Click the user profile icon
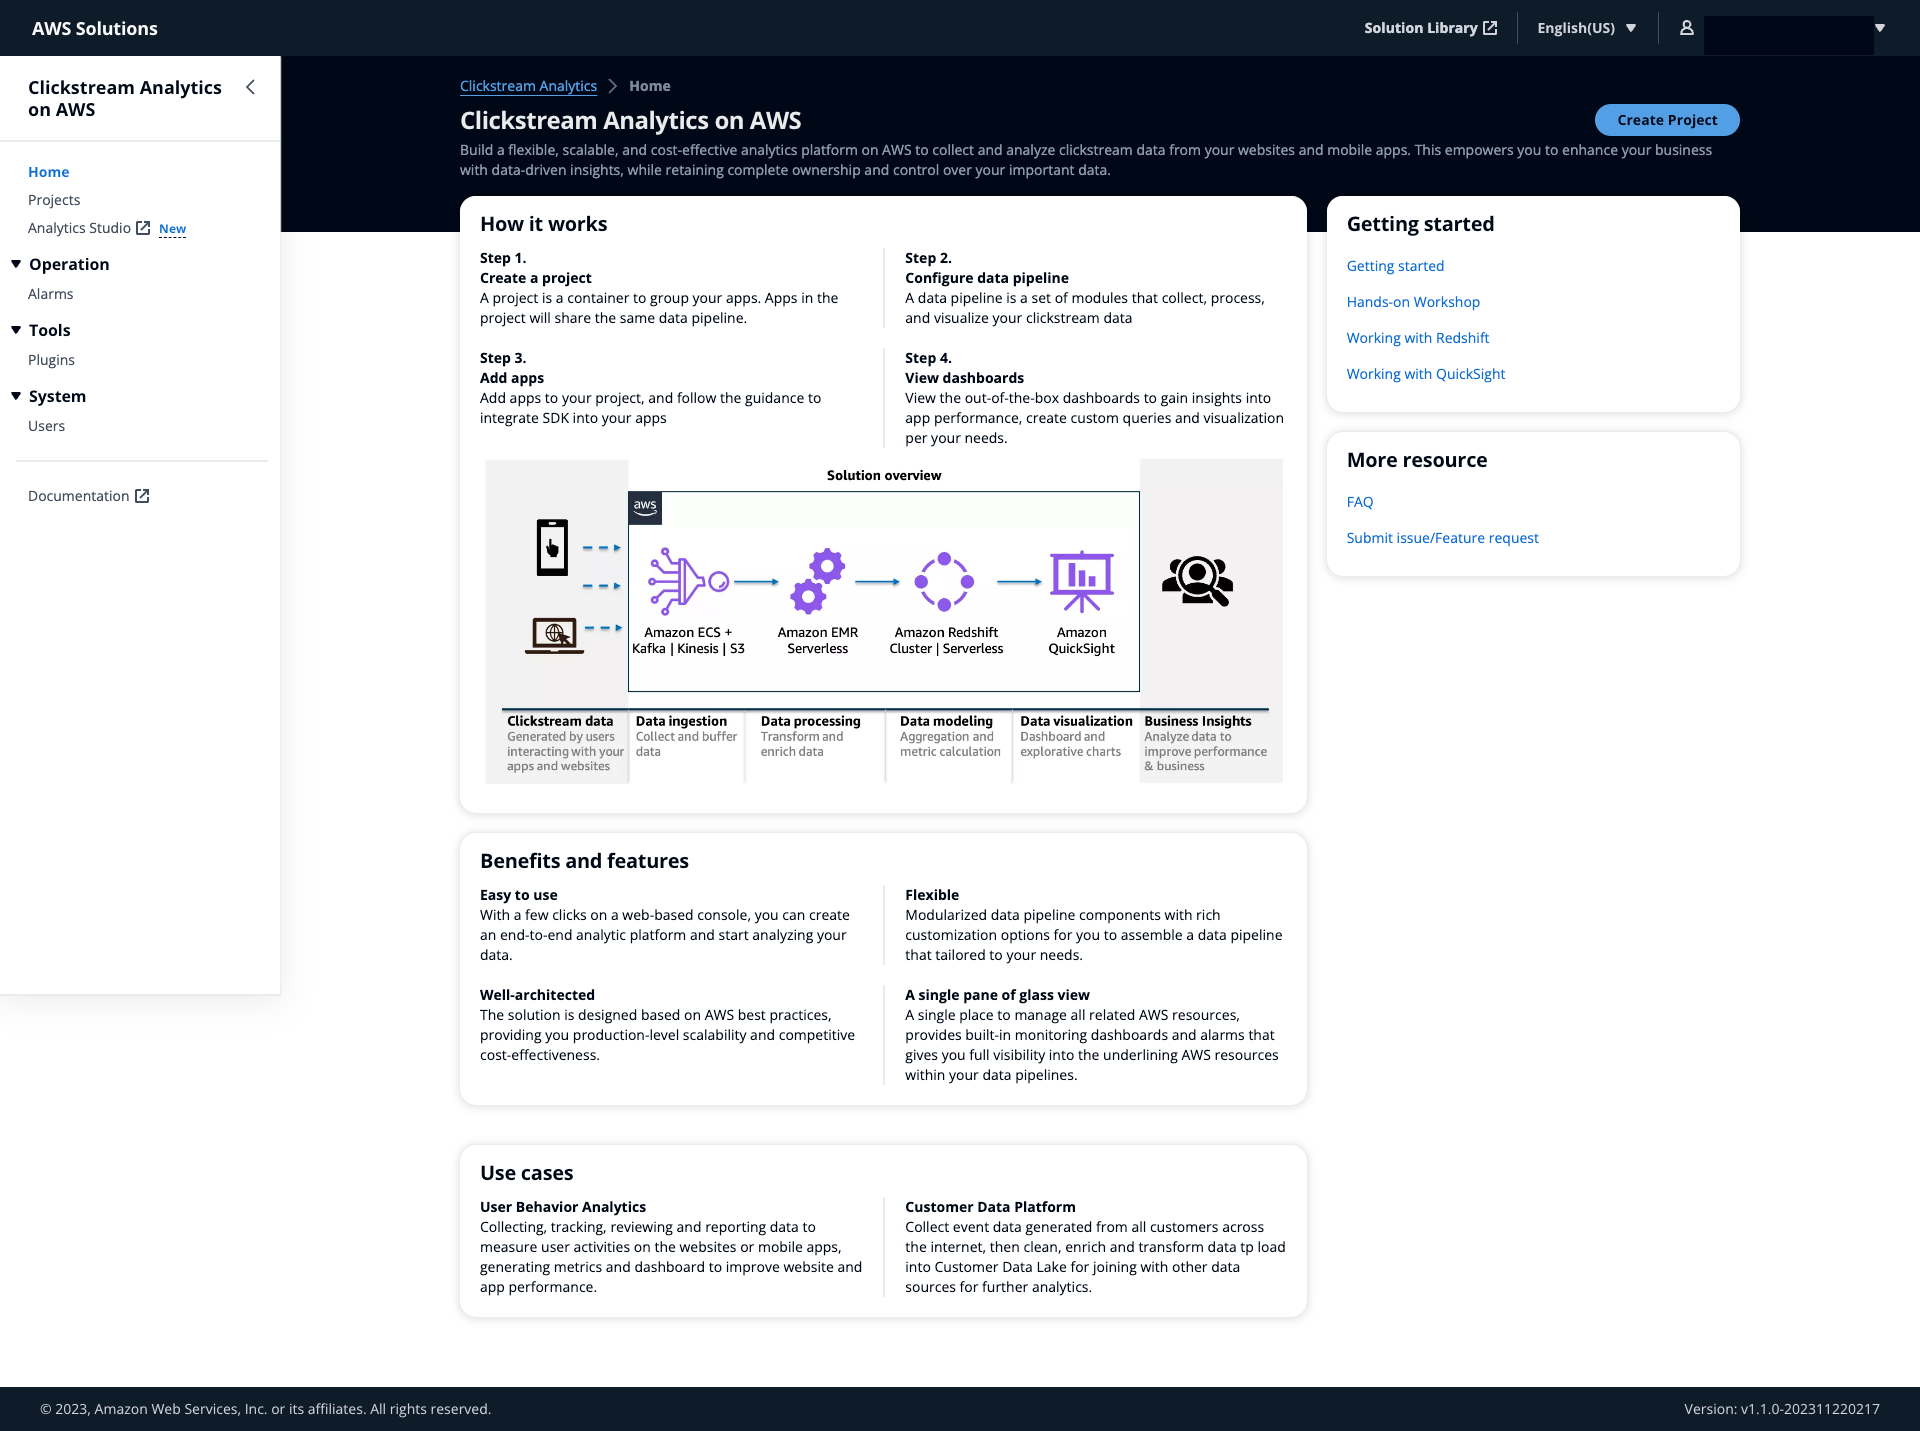1920x1431 pixels. click(x=1686, y=28)
